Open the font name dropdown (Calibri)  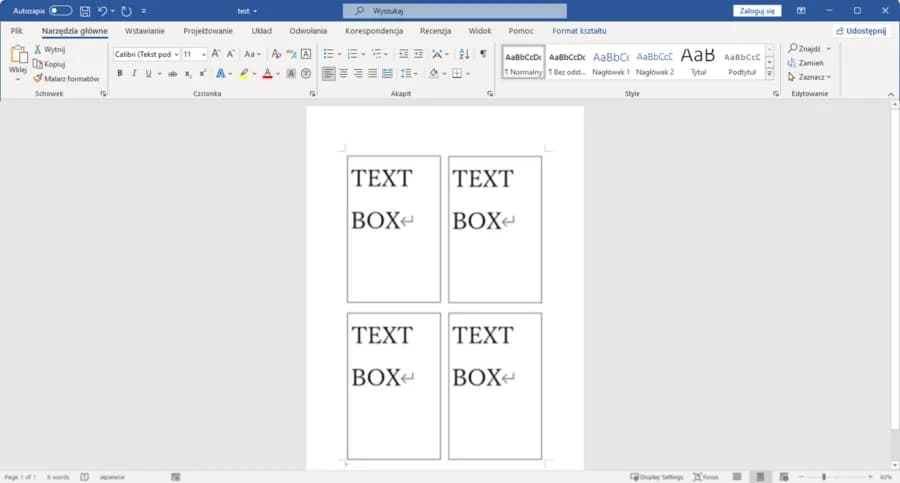[176, 54]
